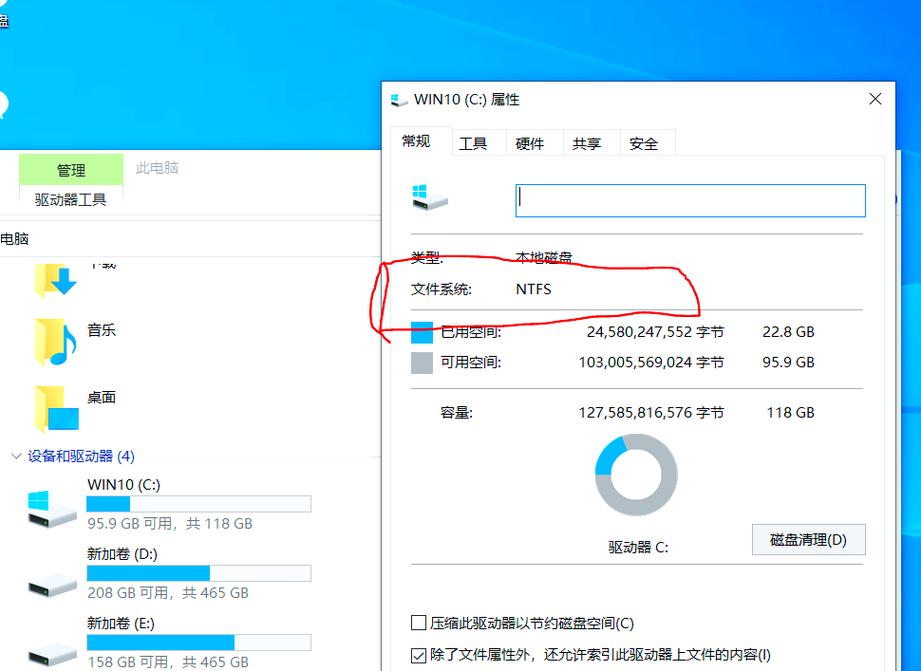Click the 22.8 GB used size value
Screen dimensions: 921x671
(788, 332)
